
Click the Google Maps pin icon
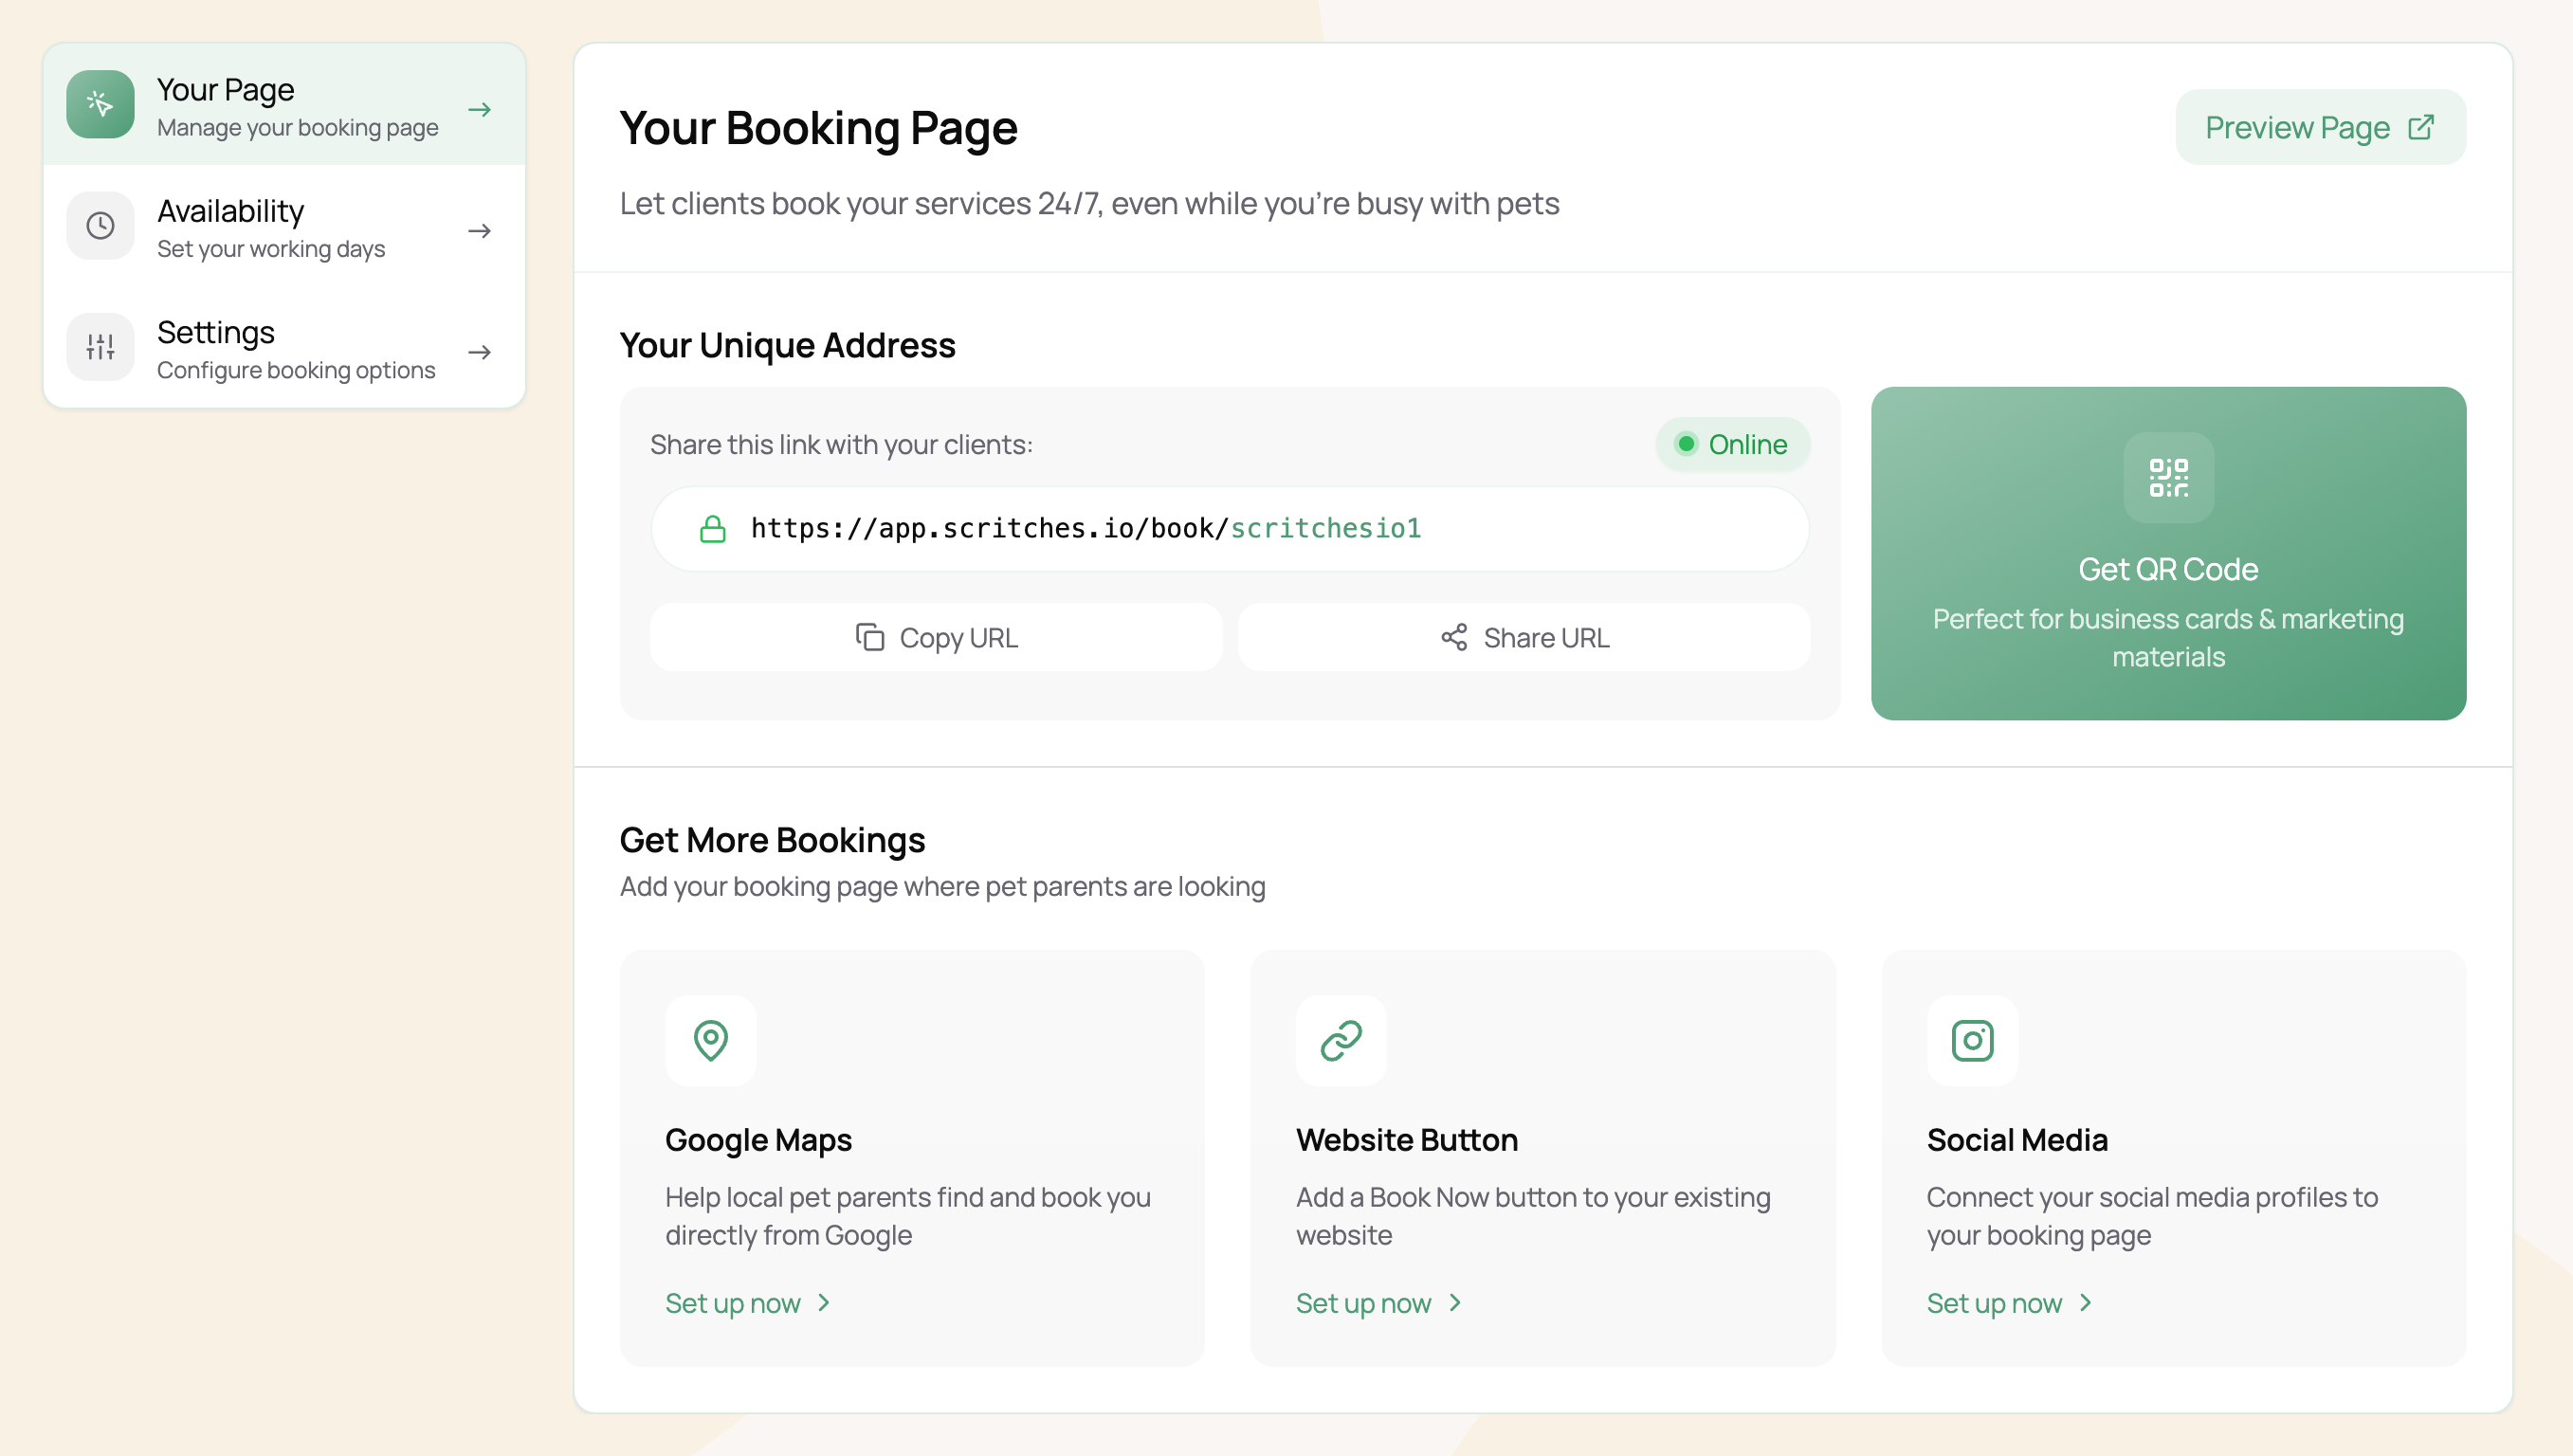[x=711, y=1040]
